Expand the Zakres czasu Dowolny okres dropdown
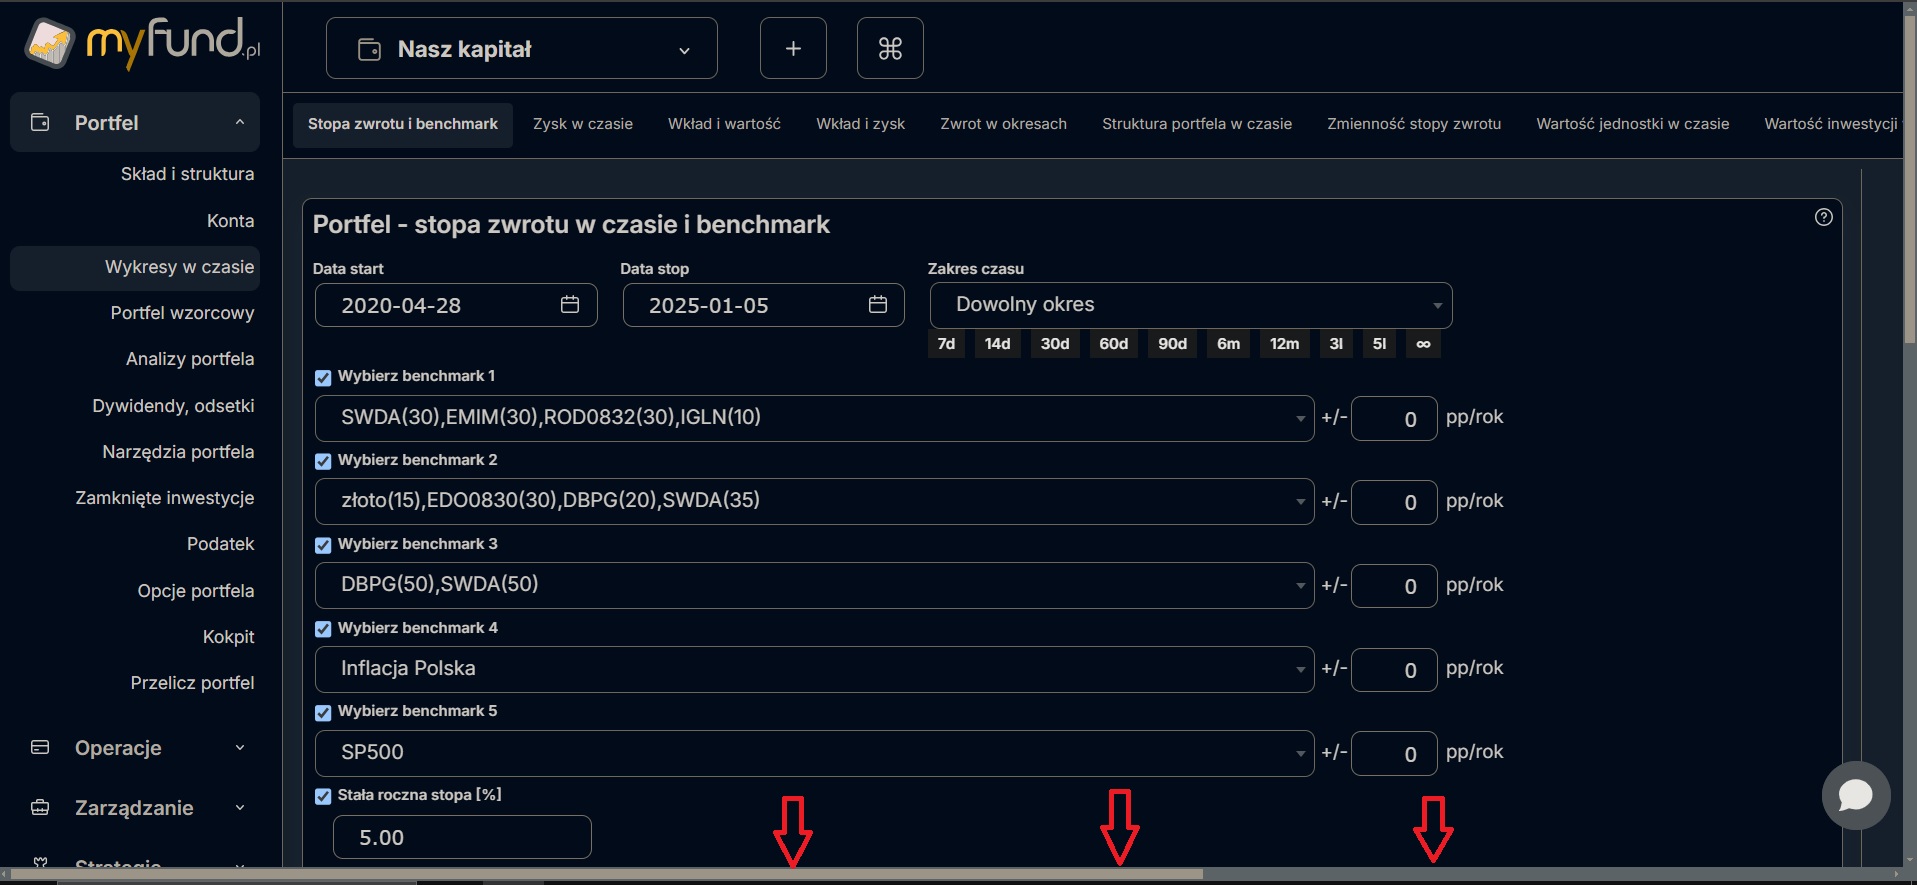1917x885 pixels. pyautogui.click(x=1190, y=305)
